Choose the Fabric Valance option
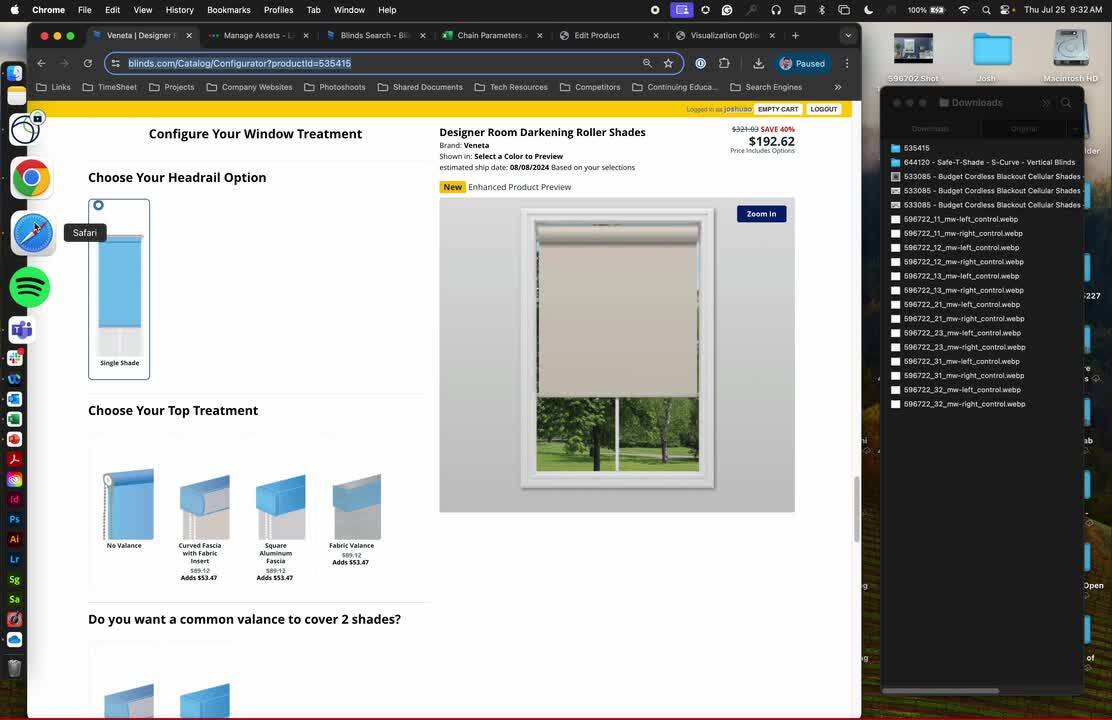The image size is (1112, 720). coord(352,518)
